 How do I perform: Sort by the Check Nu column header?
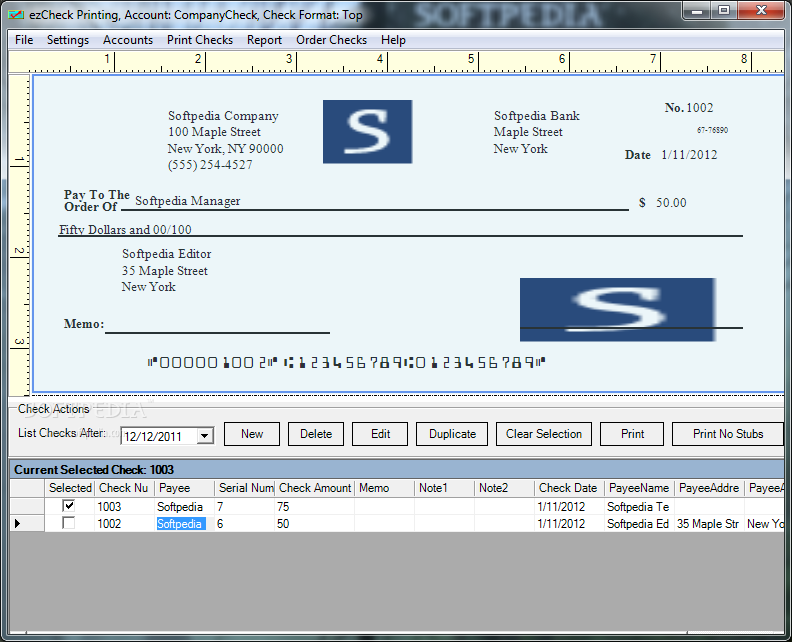124,488
